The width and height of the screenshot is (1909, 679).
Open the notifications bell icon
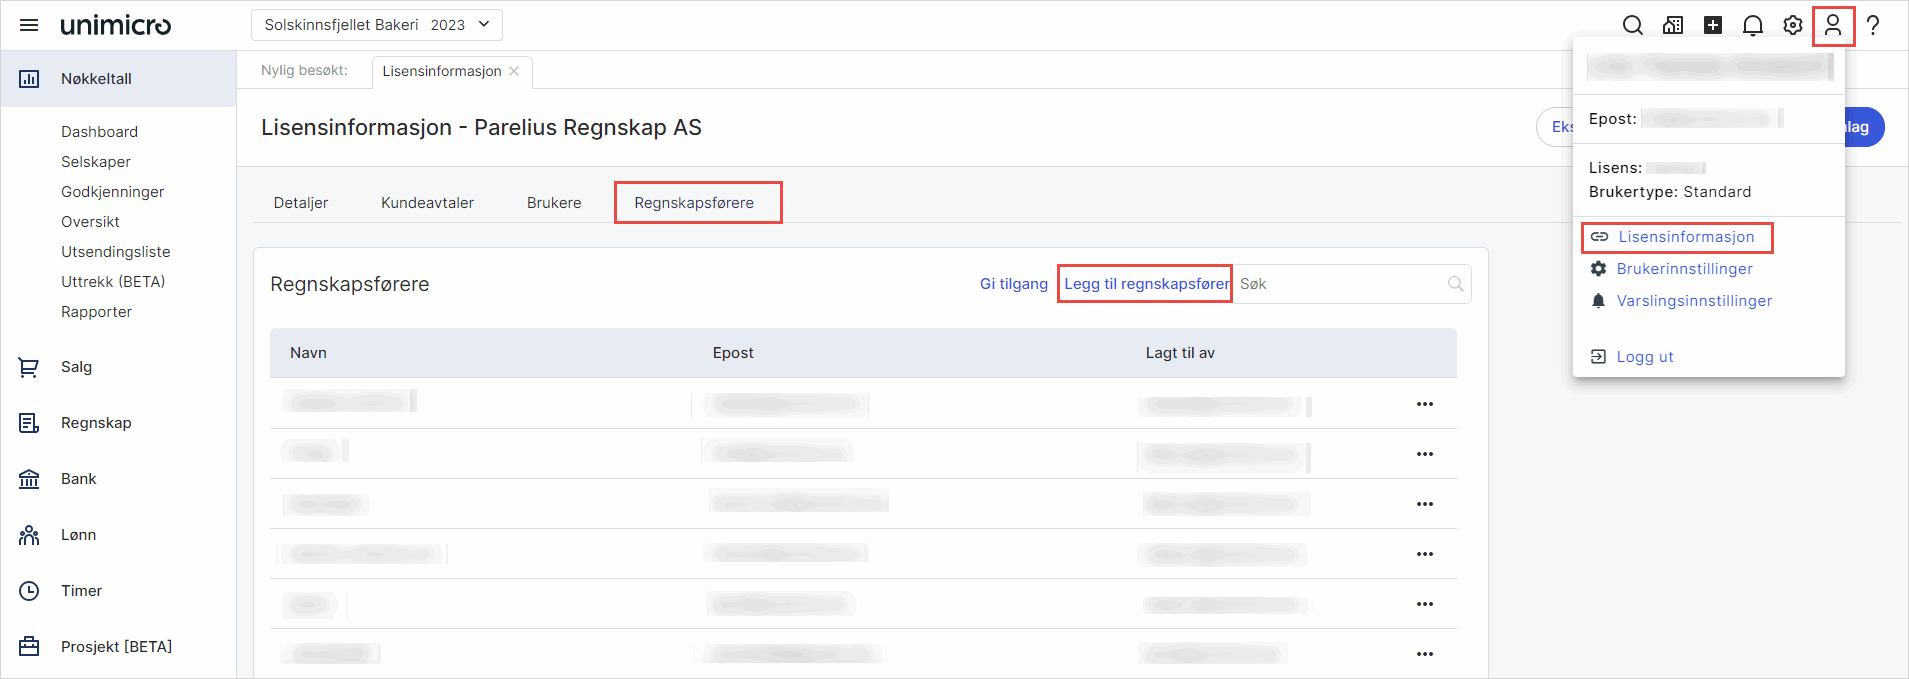pos(1752,25)
